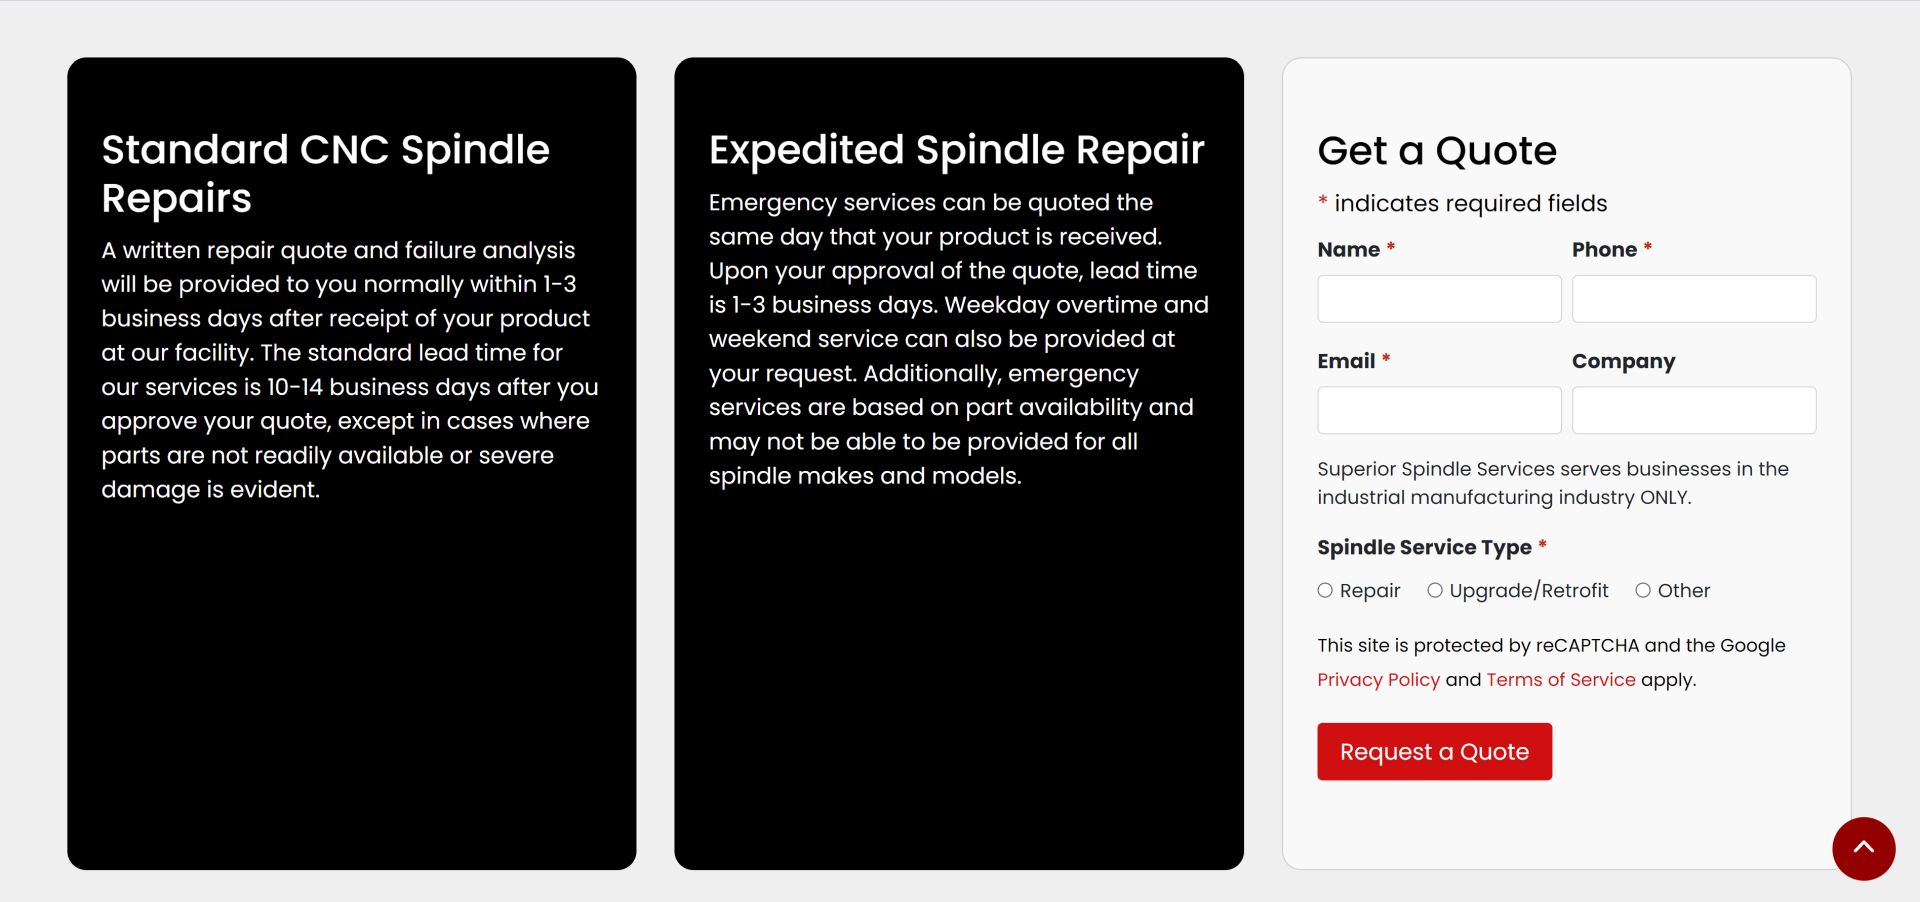Select the Other spindle service option
This screenshot has height=902, width=1920.
[x=1643, y=591]
